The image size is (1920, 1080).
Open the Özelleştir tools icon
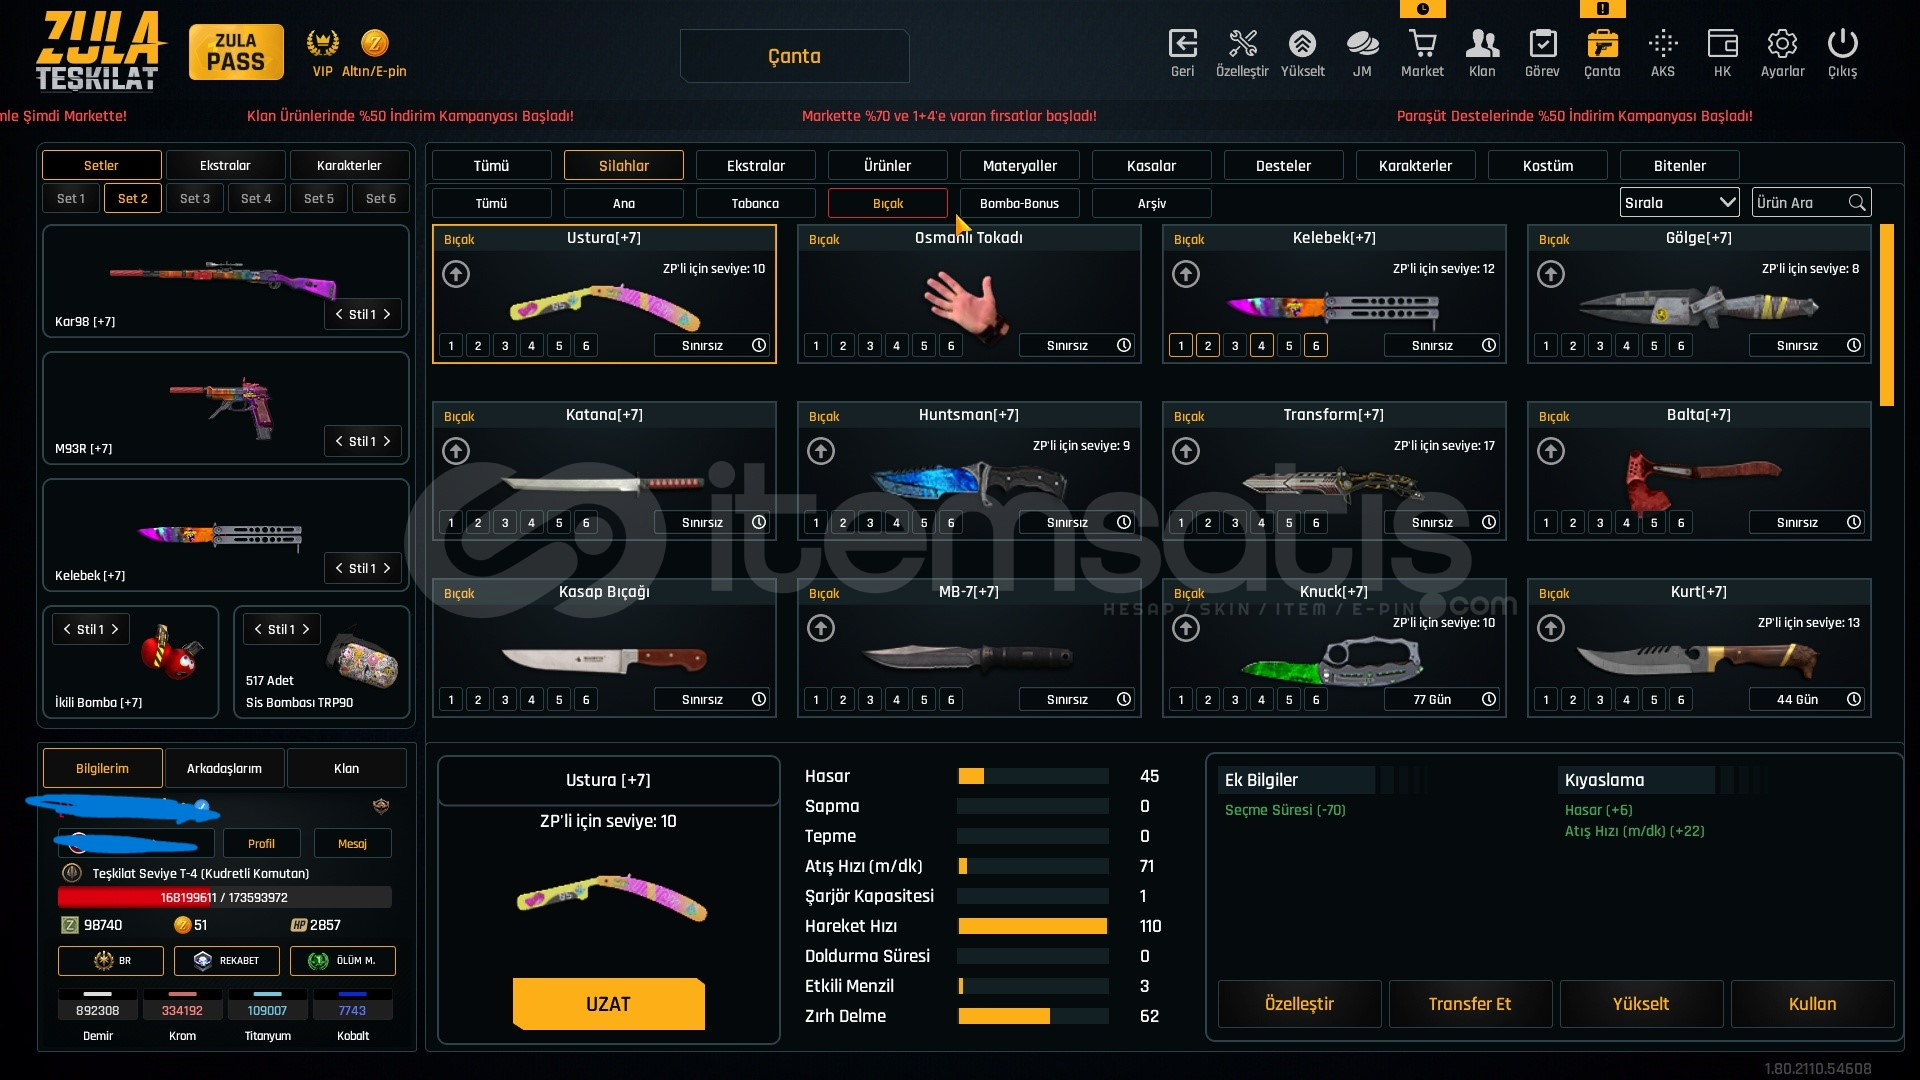pyautogui.click(x=1242, y=44)
